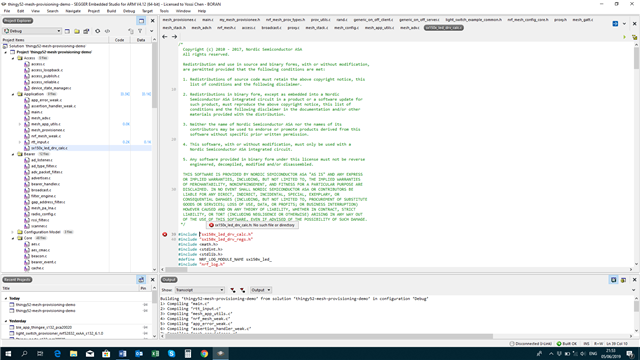This screenshot has width=640, height=360.
Task: Navigate forward with the editor right arrow
Action: click(x=174, y=37)
